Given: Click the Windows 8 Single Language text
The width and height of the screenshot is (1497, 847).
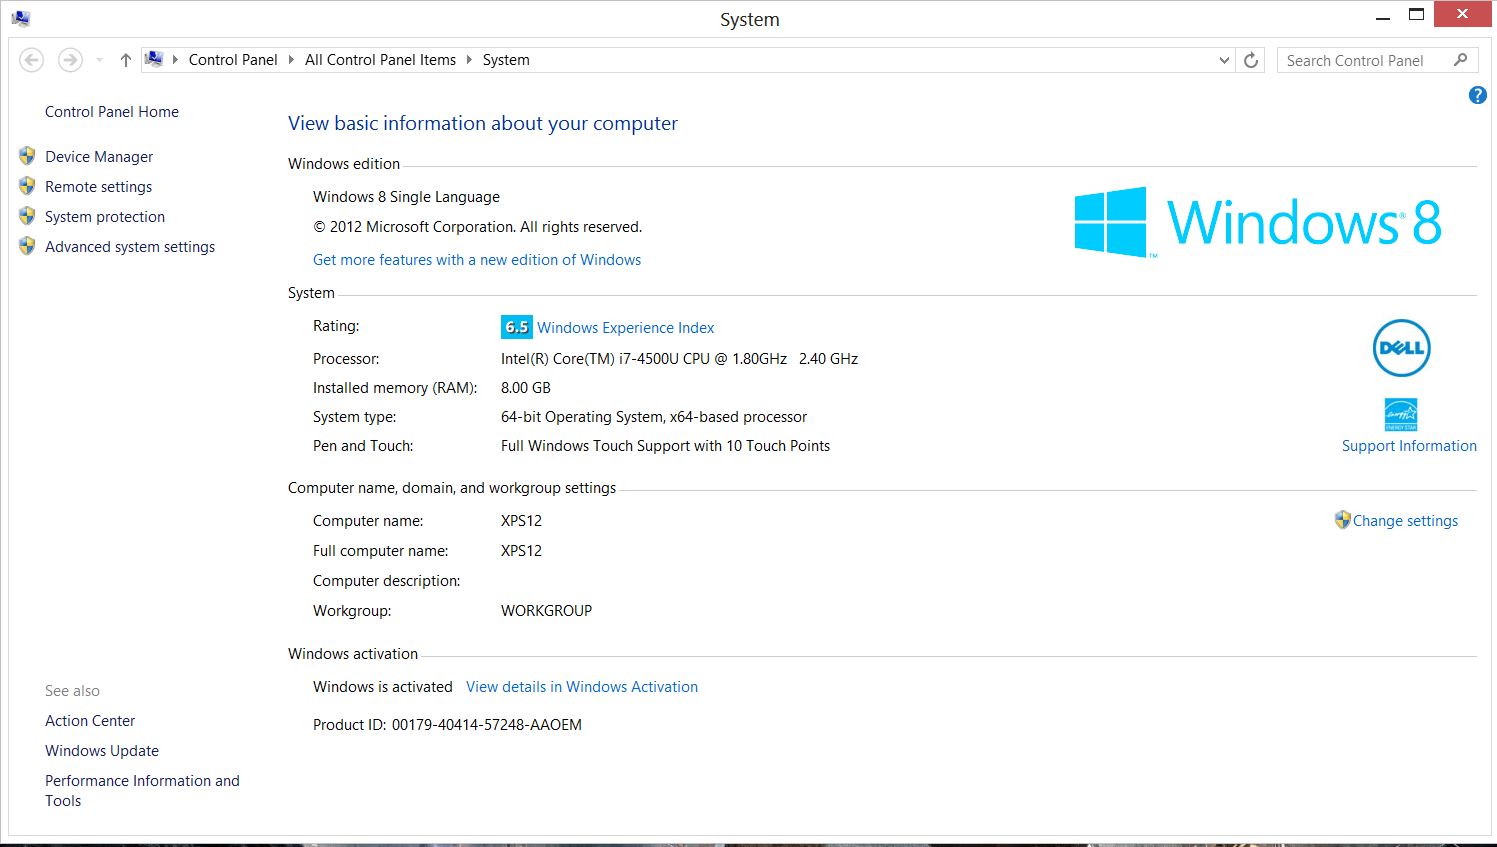Looking at the screenshot, I should [406, 197].
